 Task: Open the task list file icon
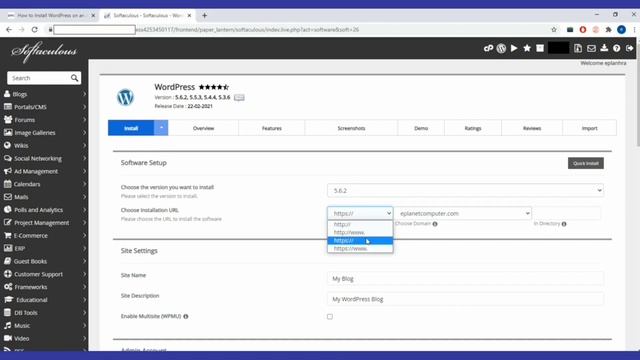578,48
